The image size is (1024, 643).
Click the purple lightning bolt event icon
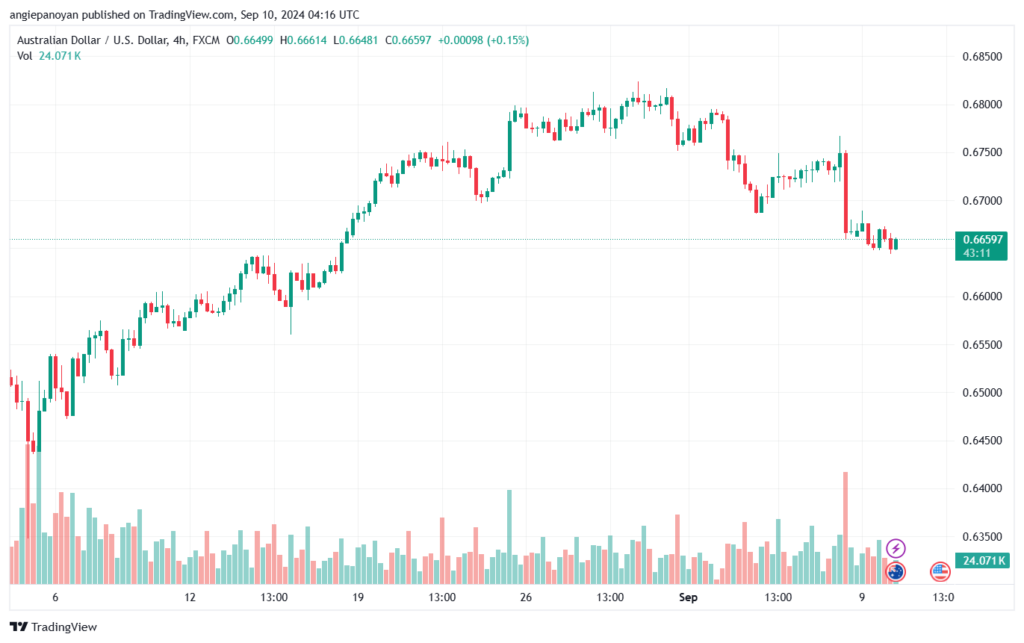coord(896,548)
